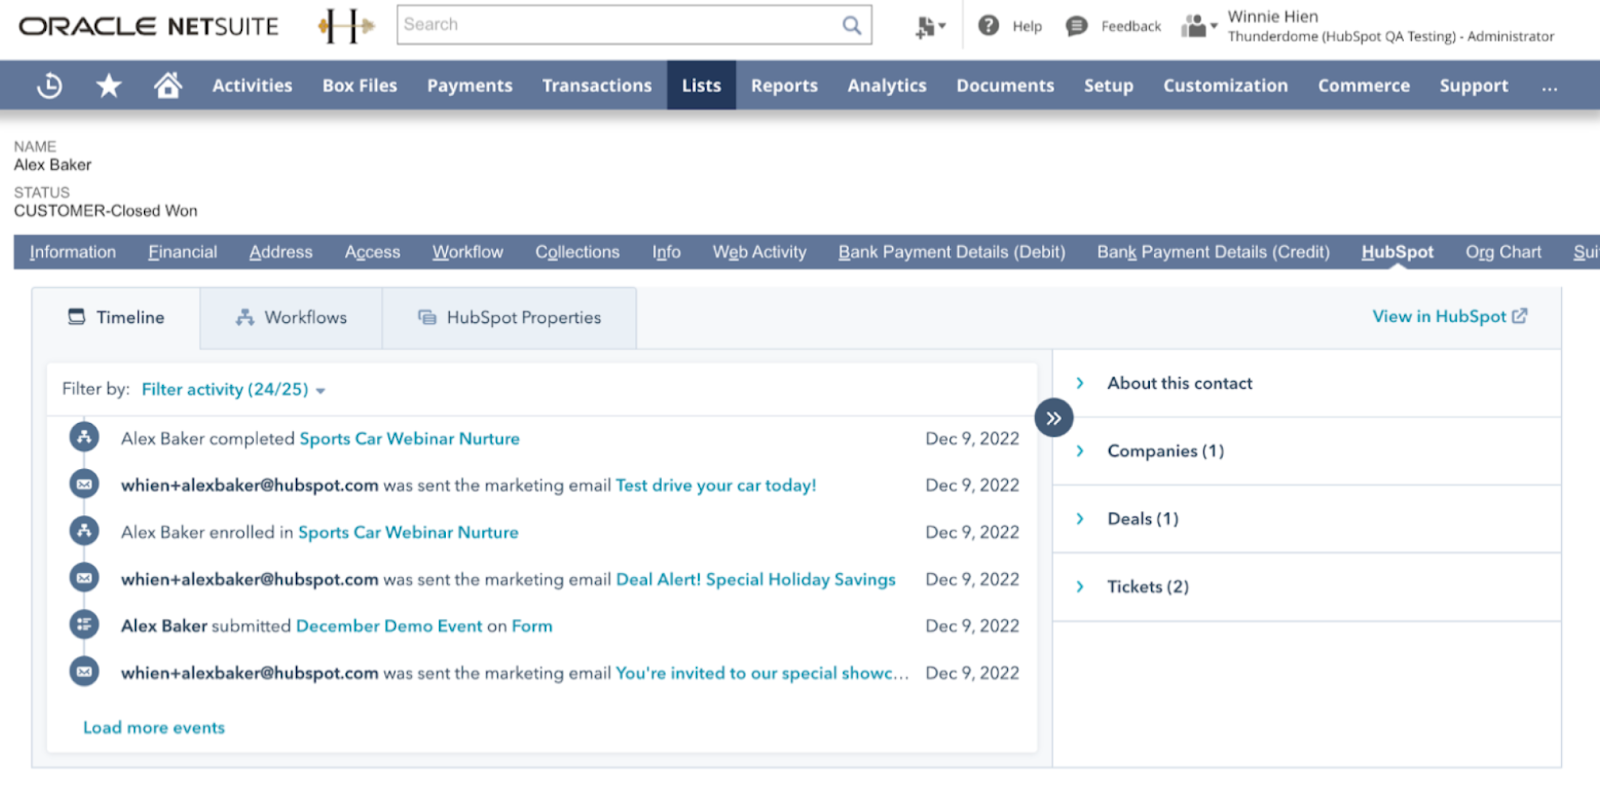
Task: Click the Oracle NetSuite logo
Action: [148, 27]
